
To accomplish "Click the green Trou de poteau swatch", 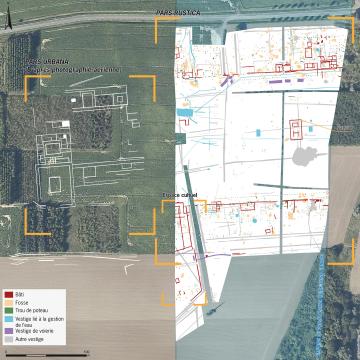I will point(9,311).
